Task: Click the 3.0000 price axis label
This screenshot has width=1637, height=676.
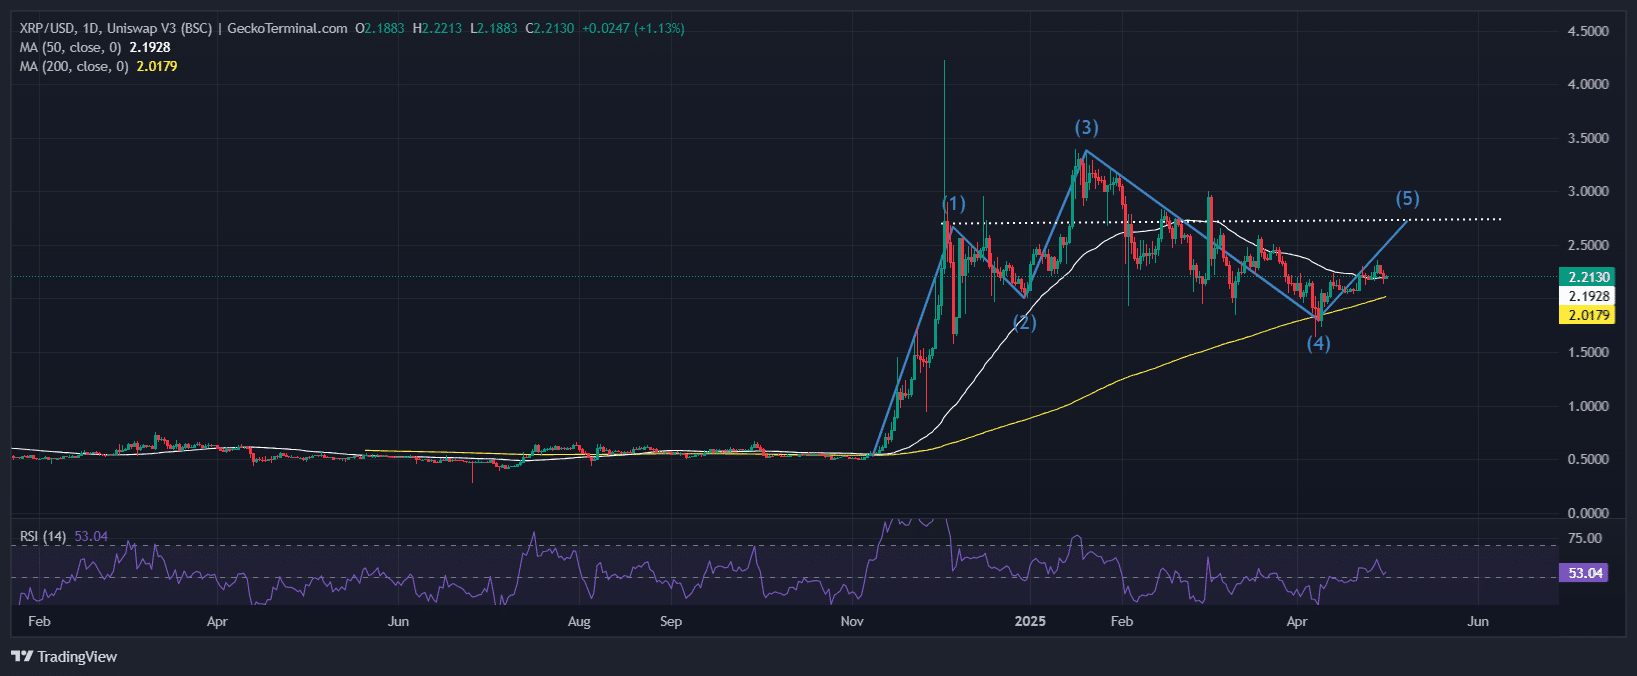Action: pyautogui.click(x=1588, y=191)
